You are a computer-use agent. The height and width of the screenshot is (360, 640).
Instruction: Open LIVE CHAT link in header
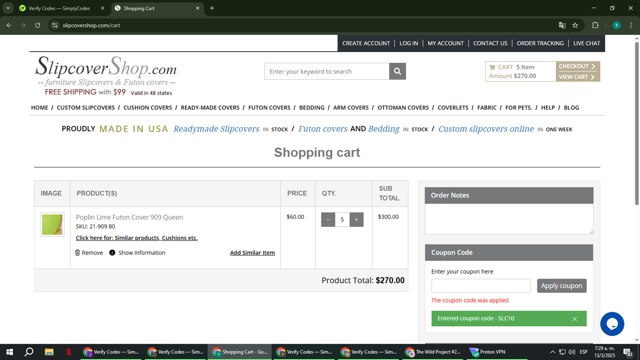click(587, 43)
